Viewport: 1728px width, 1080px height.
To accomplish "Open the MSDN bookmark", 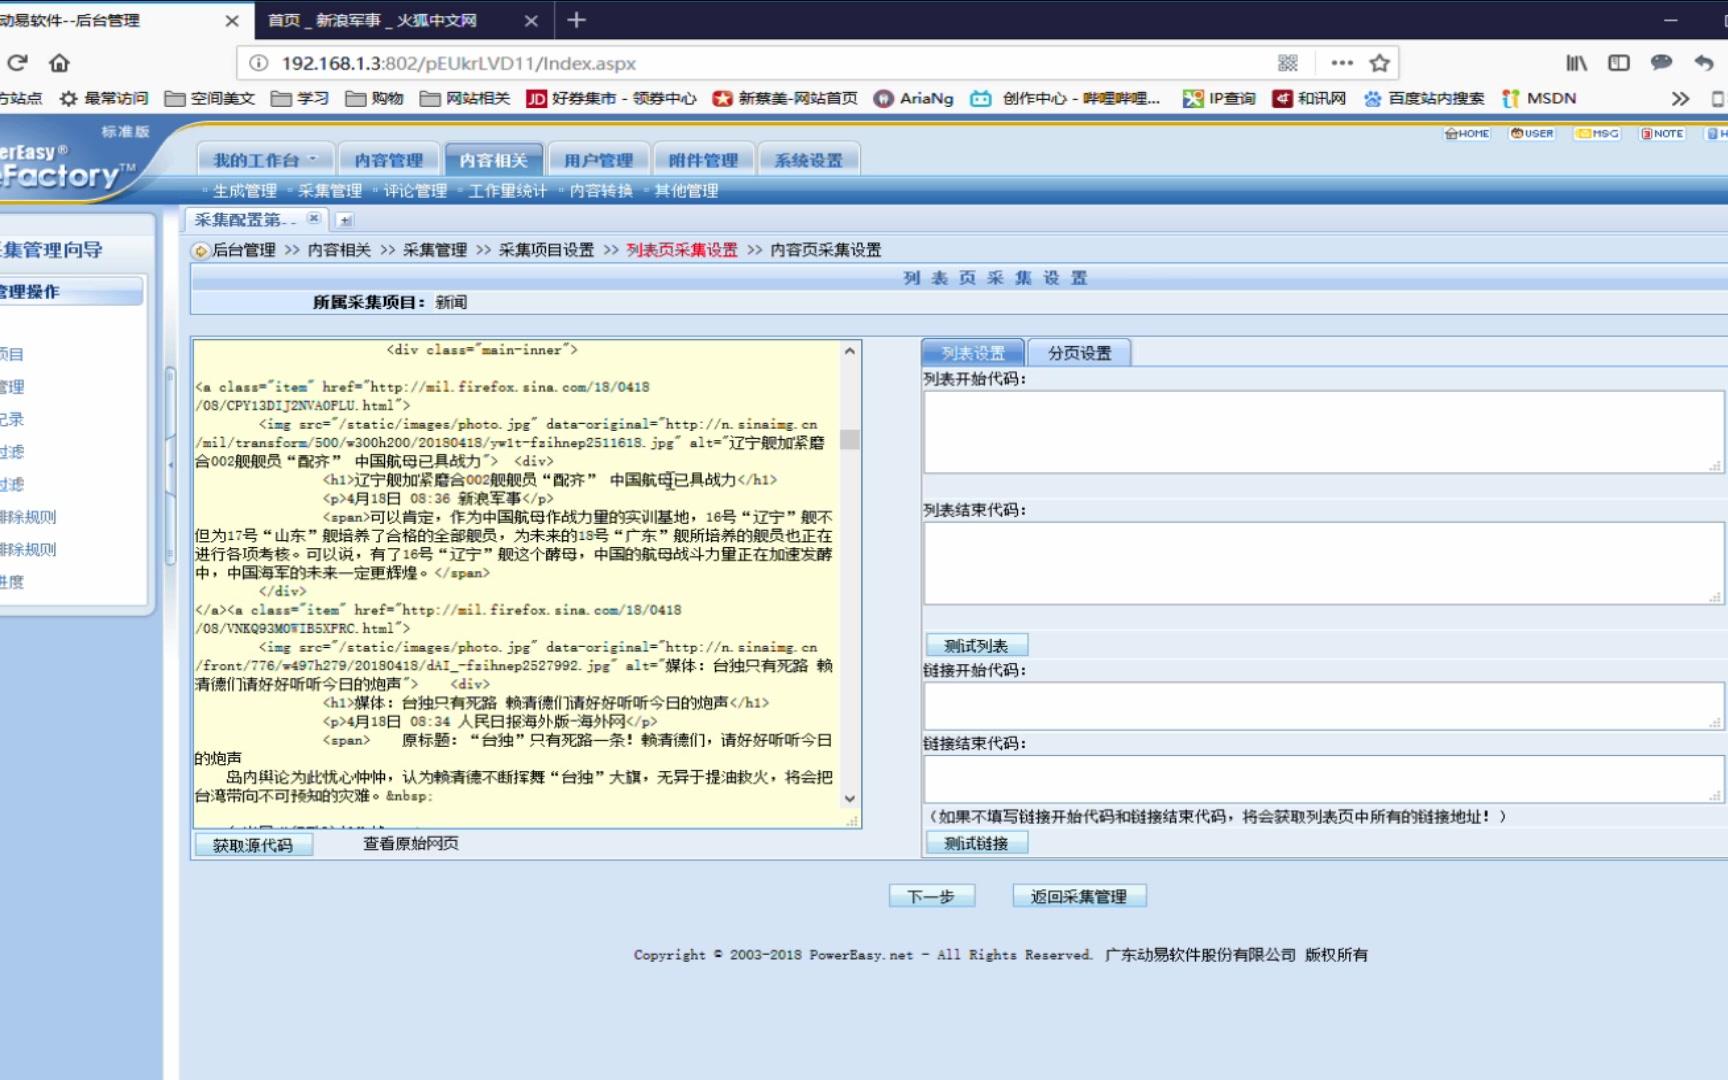I will pos(1540,98).
